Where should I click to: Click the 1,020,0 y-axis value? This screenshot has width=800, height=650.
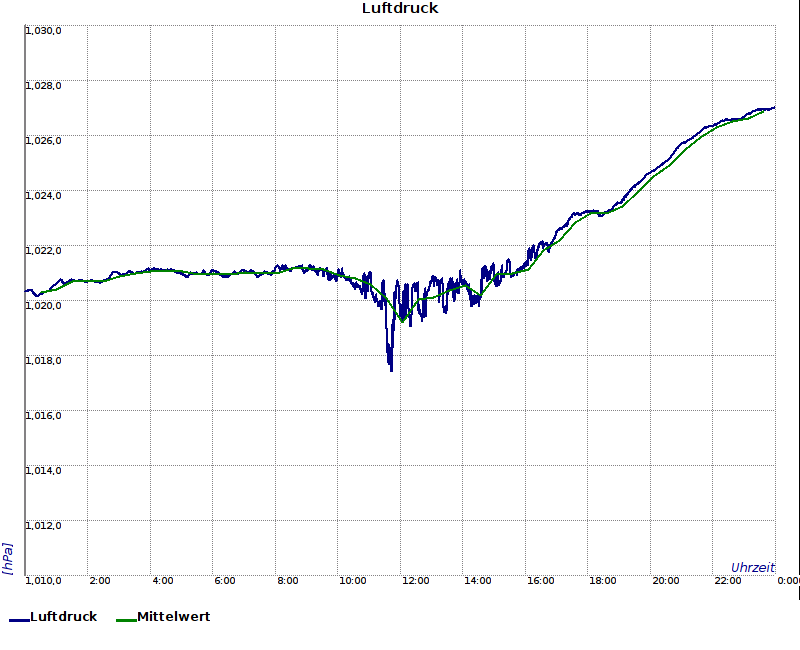pyautogui.click(x=43, y=306)
